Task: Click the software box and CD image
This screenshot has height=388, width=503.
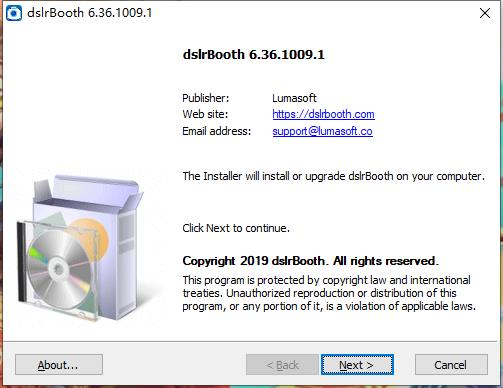Action: pos(79,248)
